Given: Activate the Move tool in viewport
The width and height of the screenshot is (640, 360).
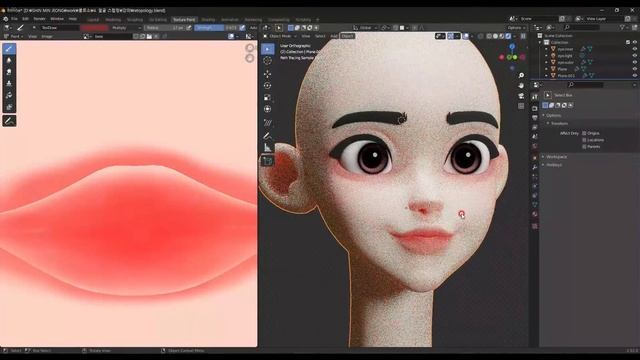Looking at the screenshot, I should pos(268,73).
